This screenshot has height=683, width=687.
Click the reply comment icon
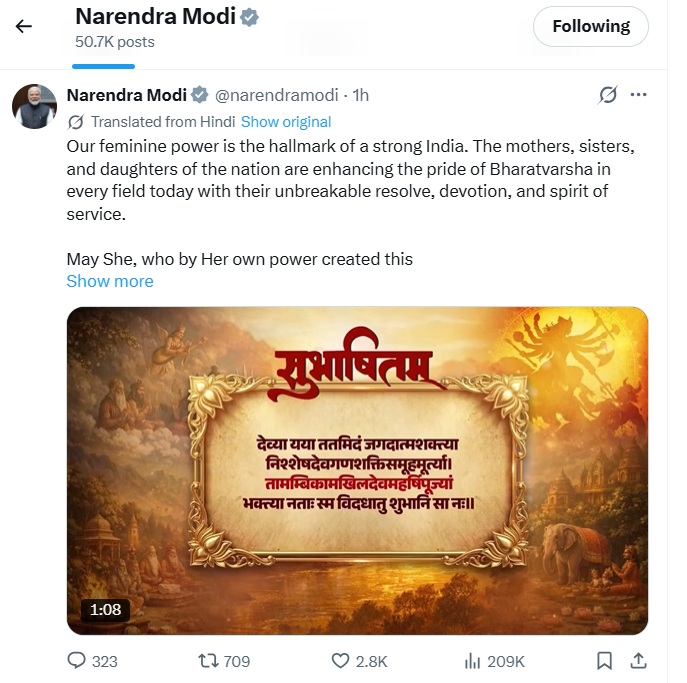click(77, 661)
